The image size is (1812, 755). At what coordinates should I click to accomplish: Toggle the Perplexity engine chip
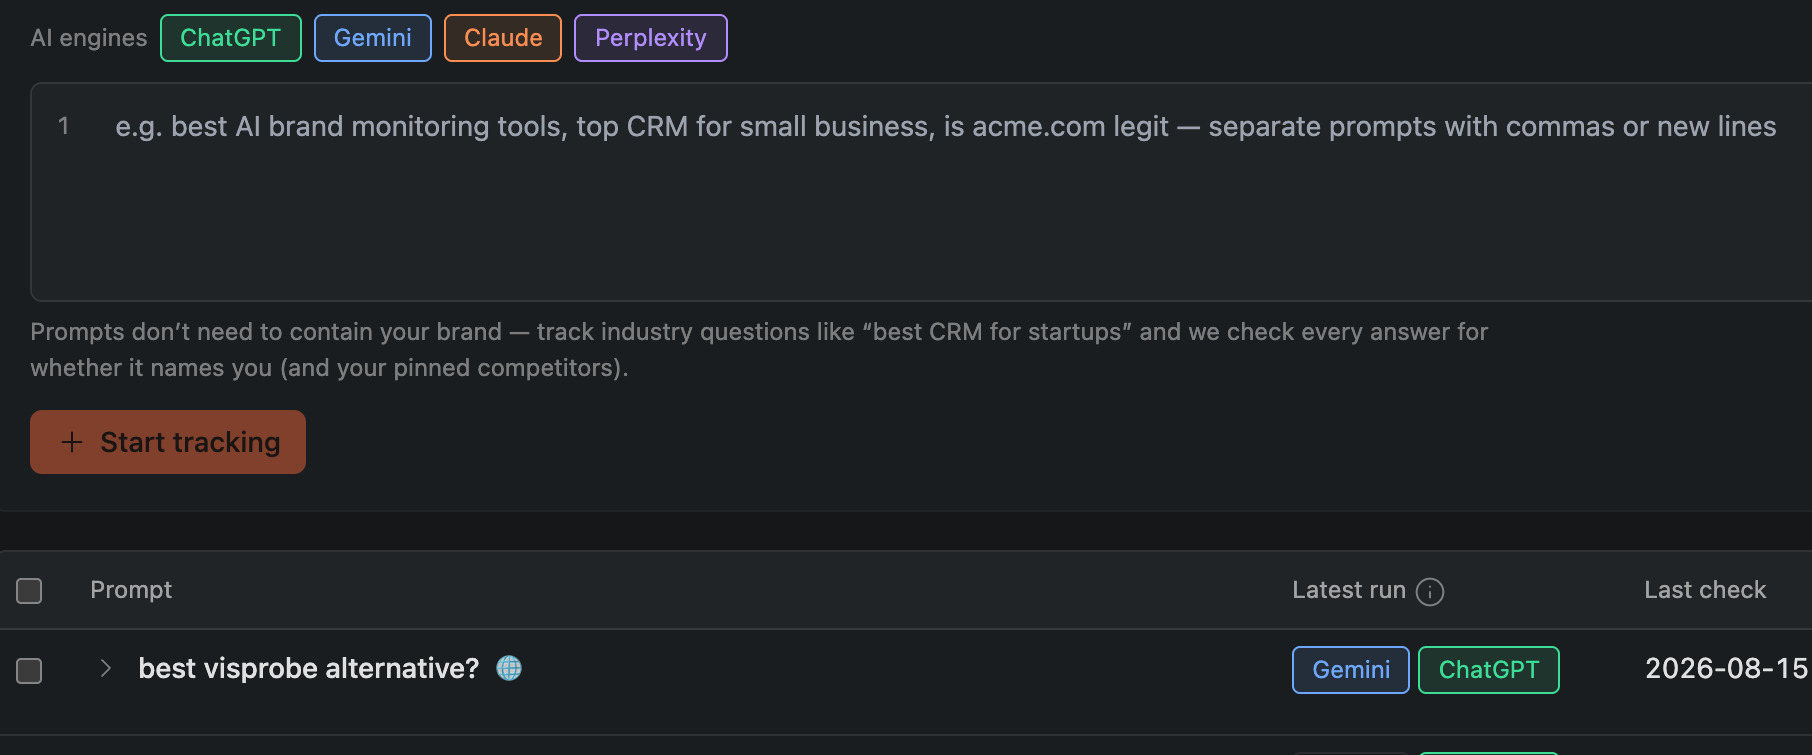point(651,38)
